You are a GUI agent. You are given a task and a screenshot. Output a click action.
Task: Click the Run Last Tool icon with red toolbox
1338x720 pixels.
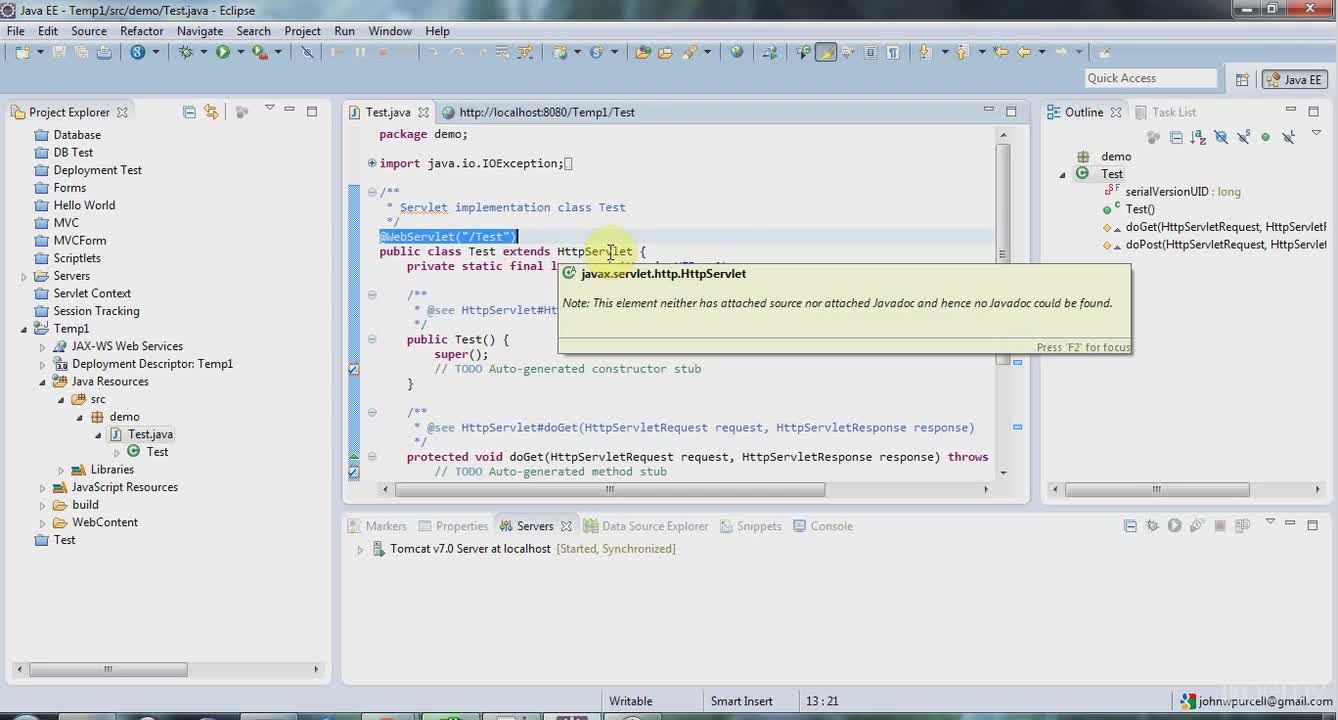[x=260, y=52]
